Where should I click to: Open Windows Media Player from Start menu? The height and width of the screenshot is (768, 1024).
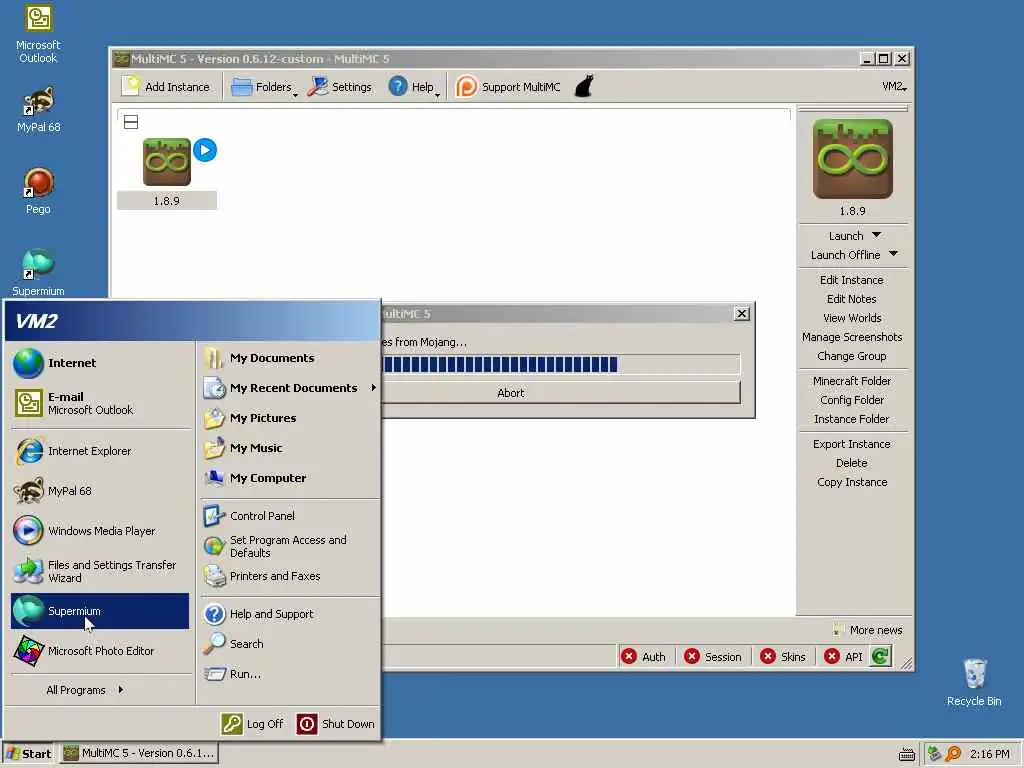tap(100, 531)
